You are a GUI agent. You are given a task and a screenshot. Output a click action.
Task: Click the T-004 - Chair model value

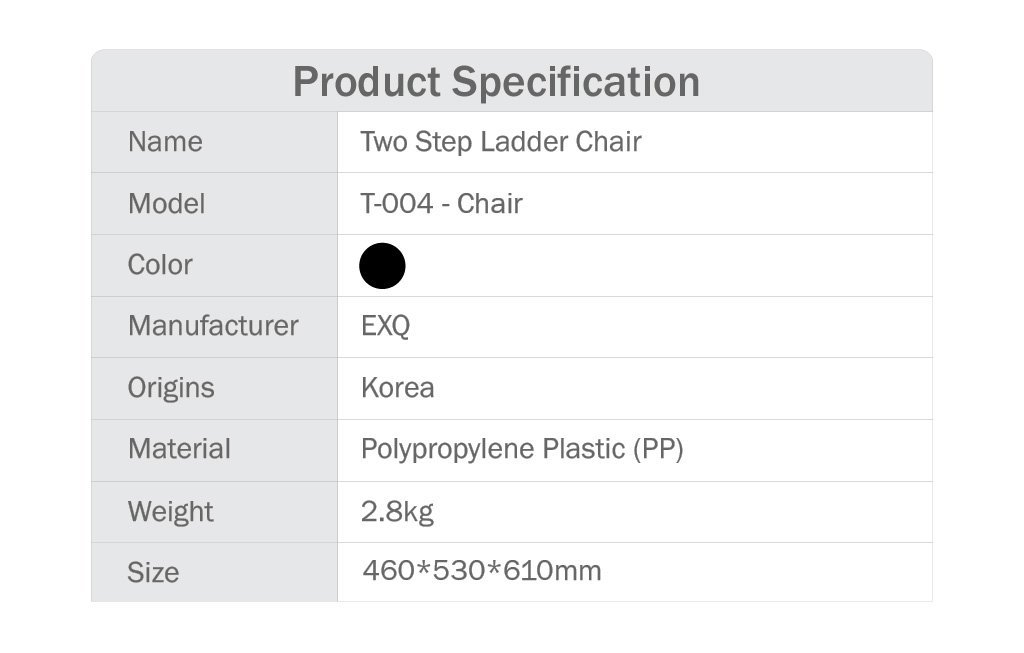441,204
